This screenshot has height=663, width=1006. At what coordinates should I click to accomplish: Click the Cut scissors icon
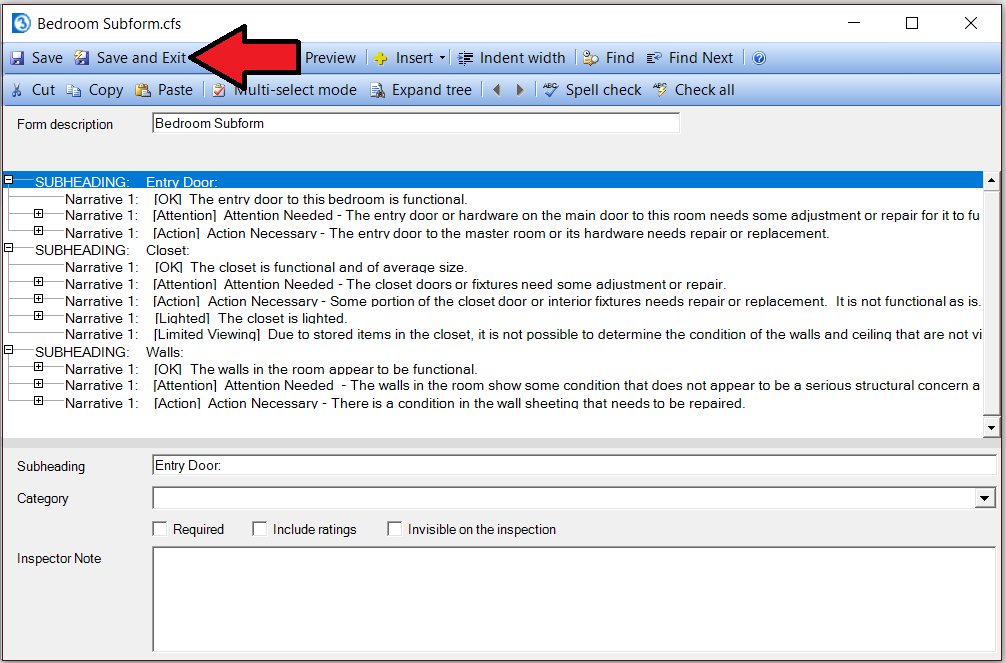[x=17, y=90]
